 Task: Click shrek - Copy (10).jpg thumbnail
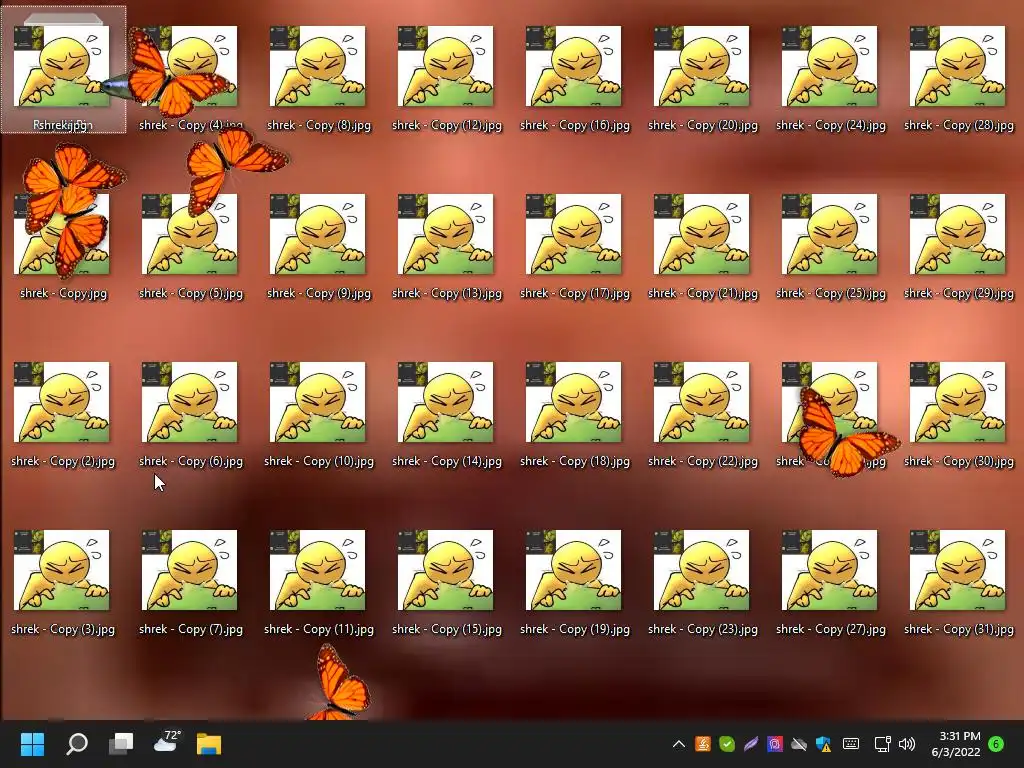click(318, 402)
